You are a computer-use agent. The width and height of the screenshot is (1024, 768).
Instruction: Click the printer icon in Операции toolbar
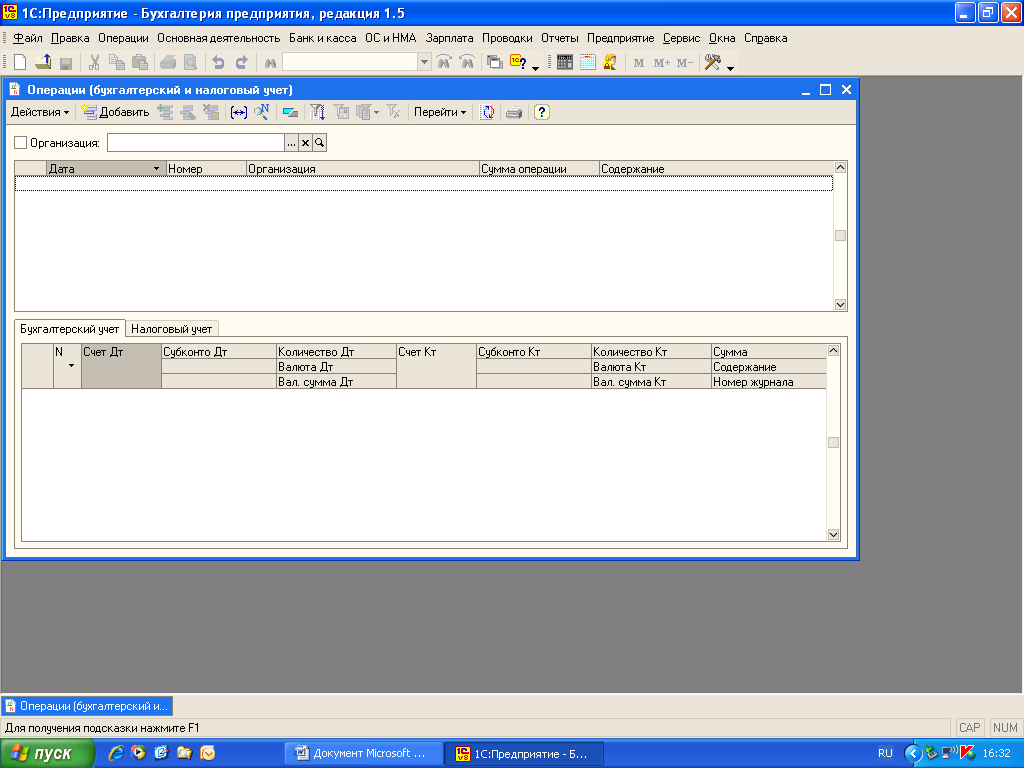pos(514,112)
